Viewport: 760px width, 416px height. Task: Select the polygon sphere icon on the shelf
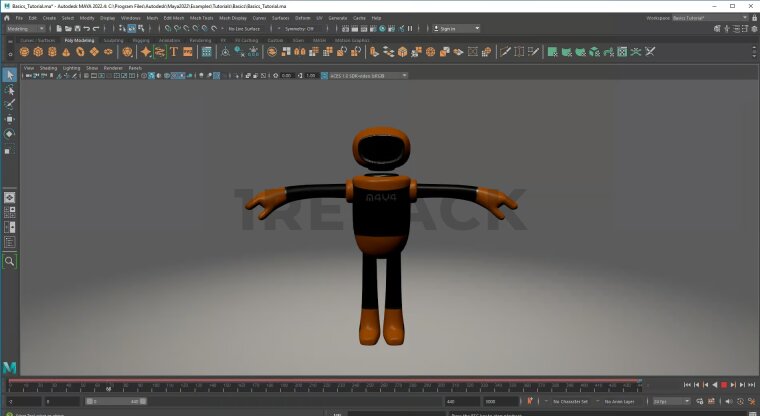[x=25, y=51]
